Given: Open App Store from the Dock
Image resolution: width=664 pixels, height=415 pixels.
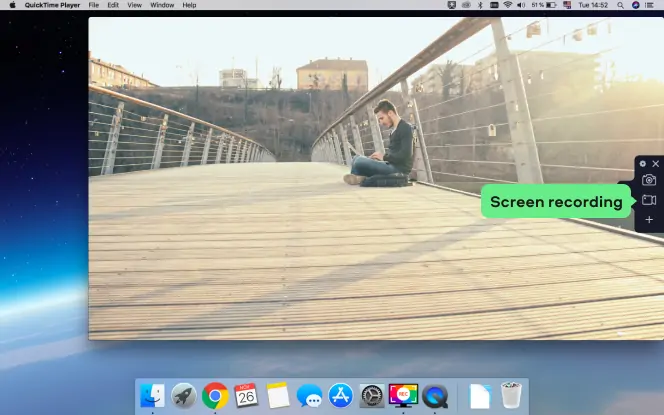Looking at the screenshot, I should [341, 396].
